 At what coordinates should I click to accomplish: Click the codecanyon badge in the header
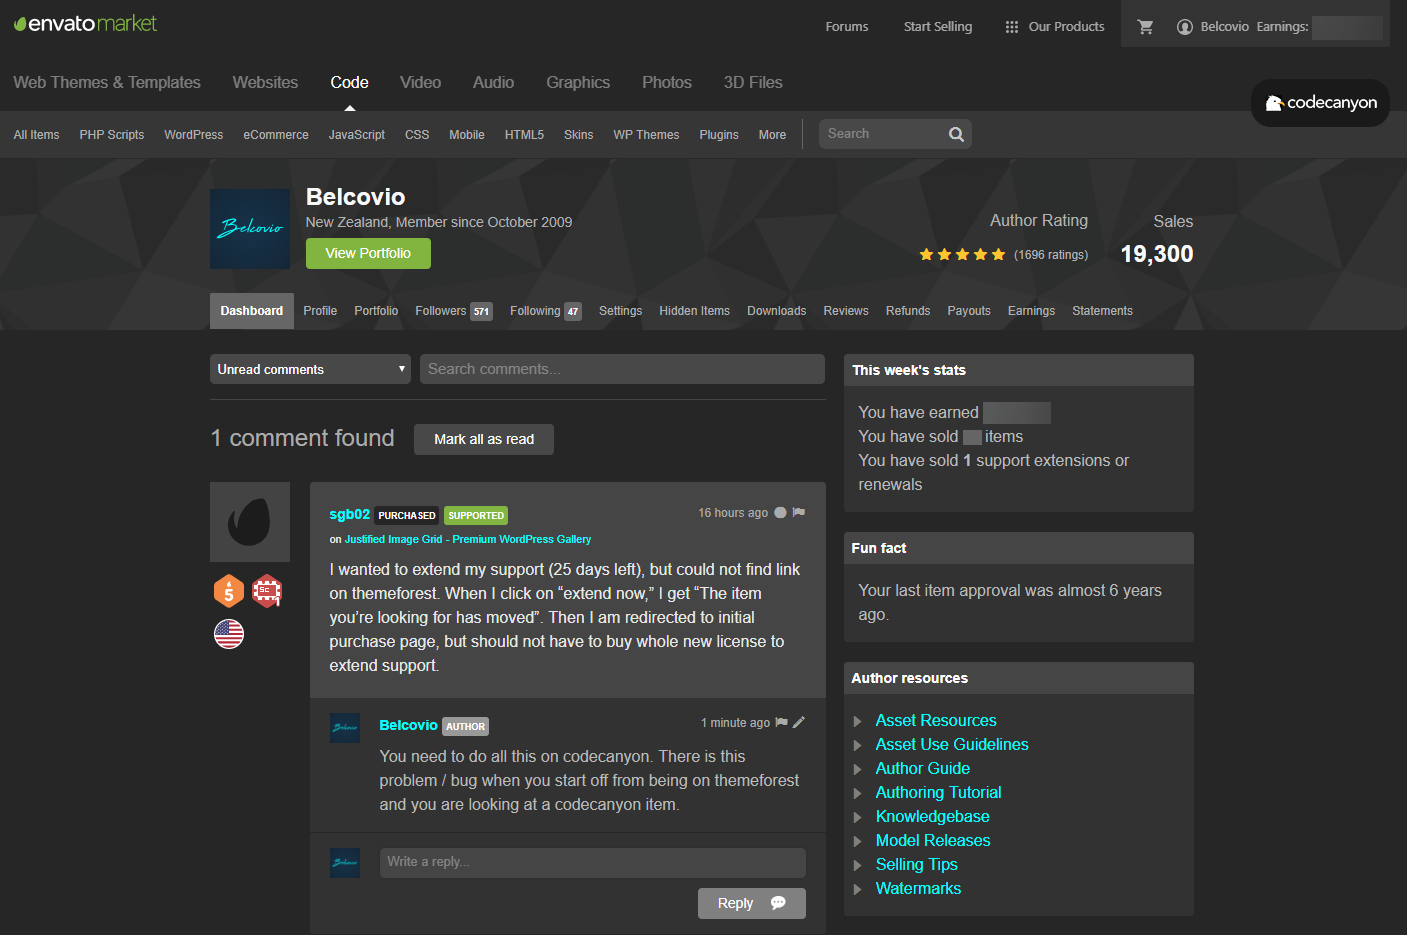point(1320,102)
